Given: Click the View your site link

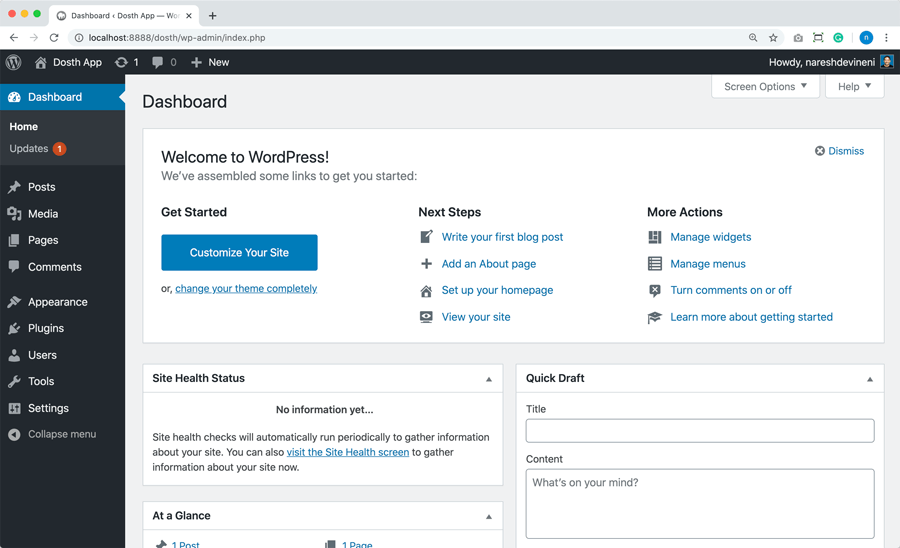Looking at the screenshot, I should [476, 317].
